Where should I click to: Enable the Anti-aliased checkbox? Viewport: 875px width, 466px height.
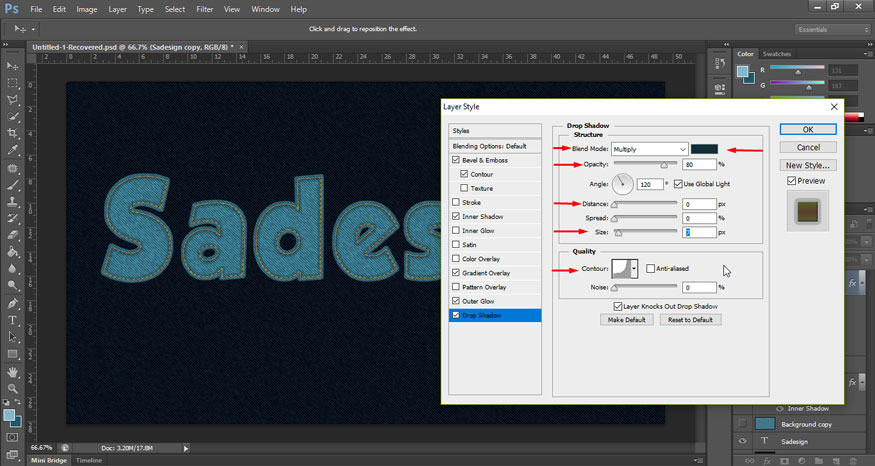point(650,268)
